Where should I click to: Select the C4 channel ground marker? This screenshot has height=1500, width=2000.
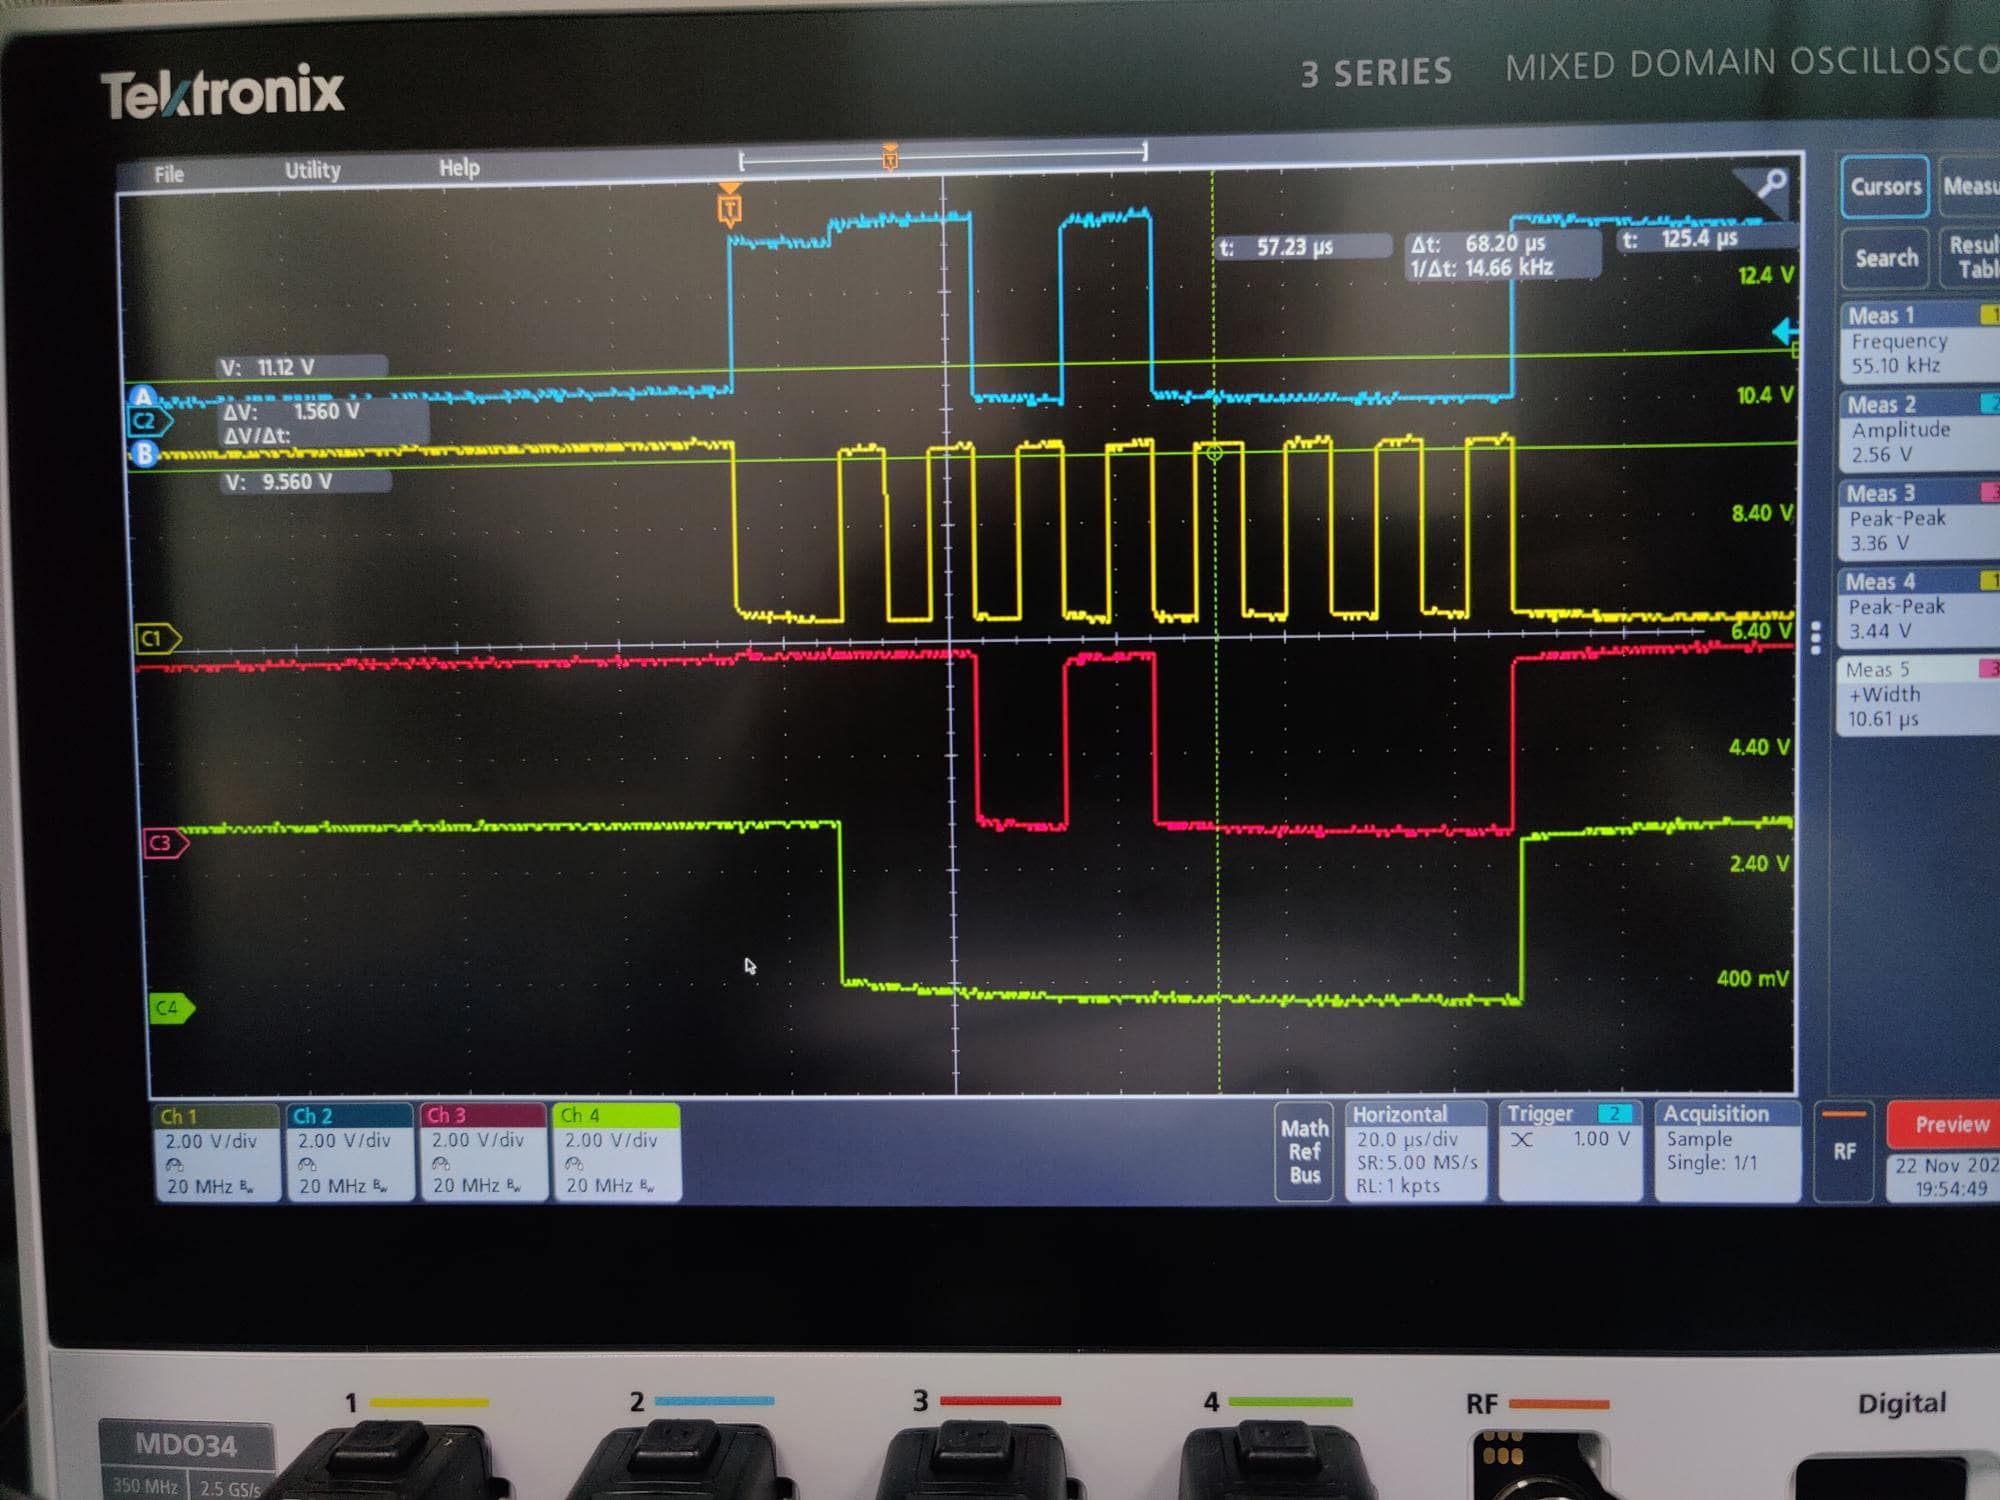170,1008
